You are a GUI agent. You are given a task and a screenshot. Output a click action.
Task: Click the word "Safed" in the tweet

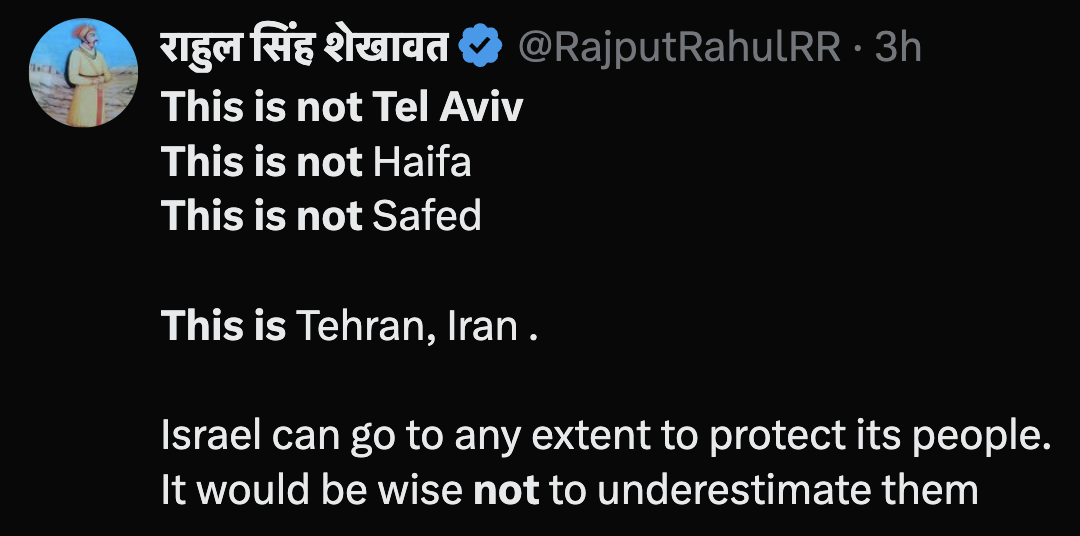click(427, 215)
